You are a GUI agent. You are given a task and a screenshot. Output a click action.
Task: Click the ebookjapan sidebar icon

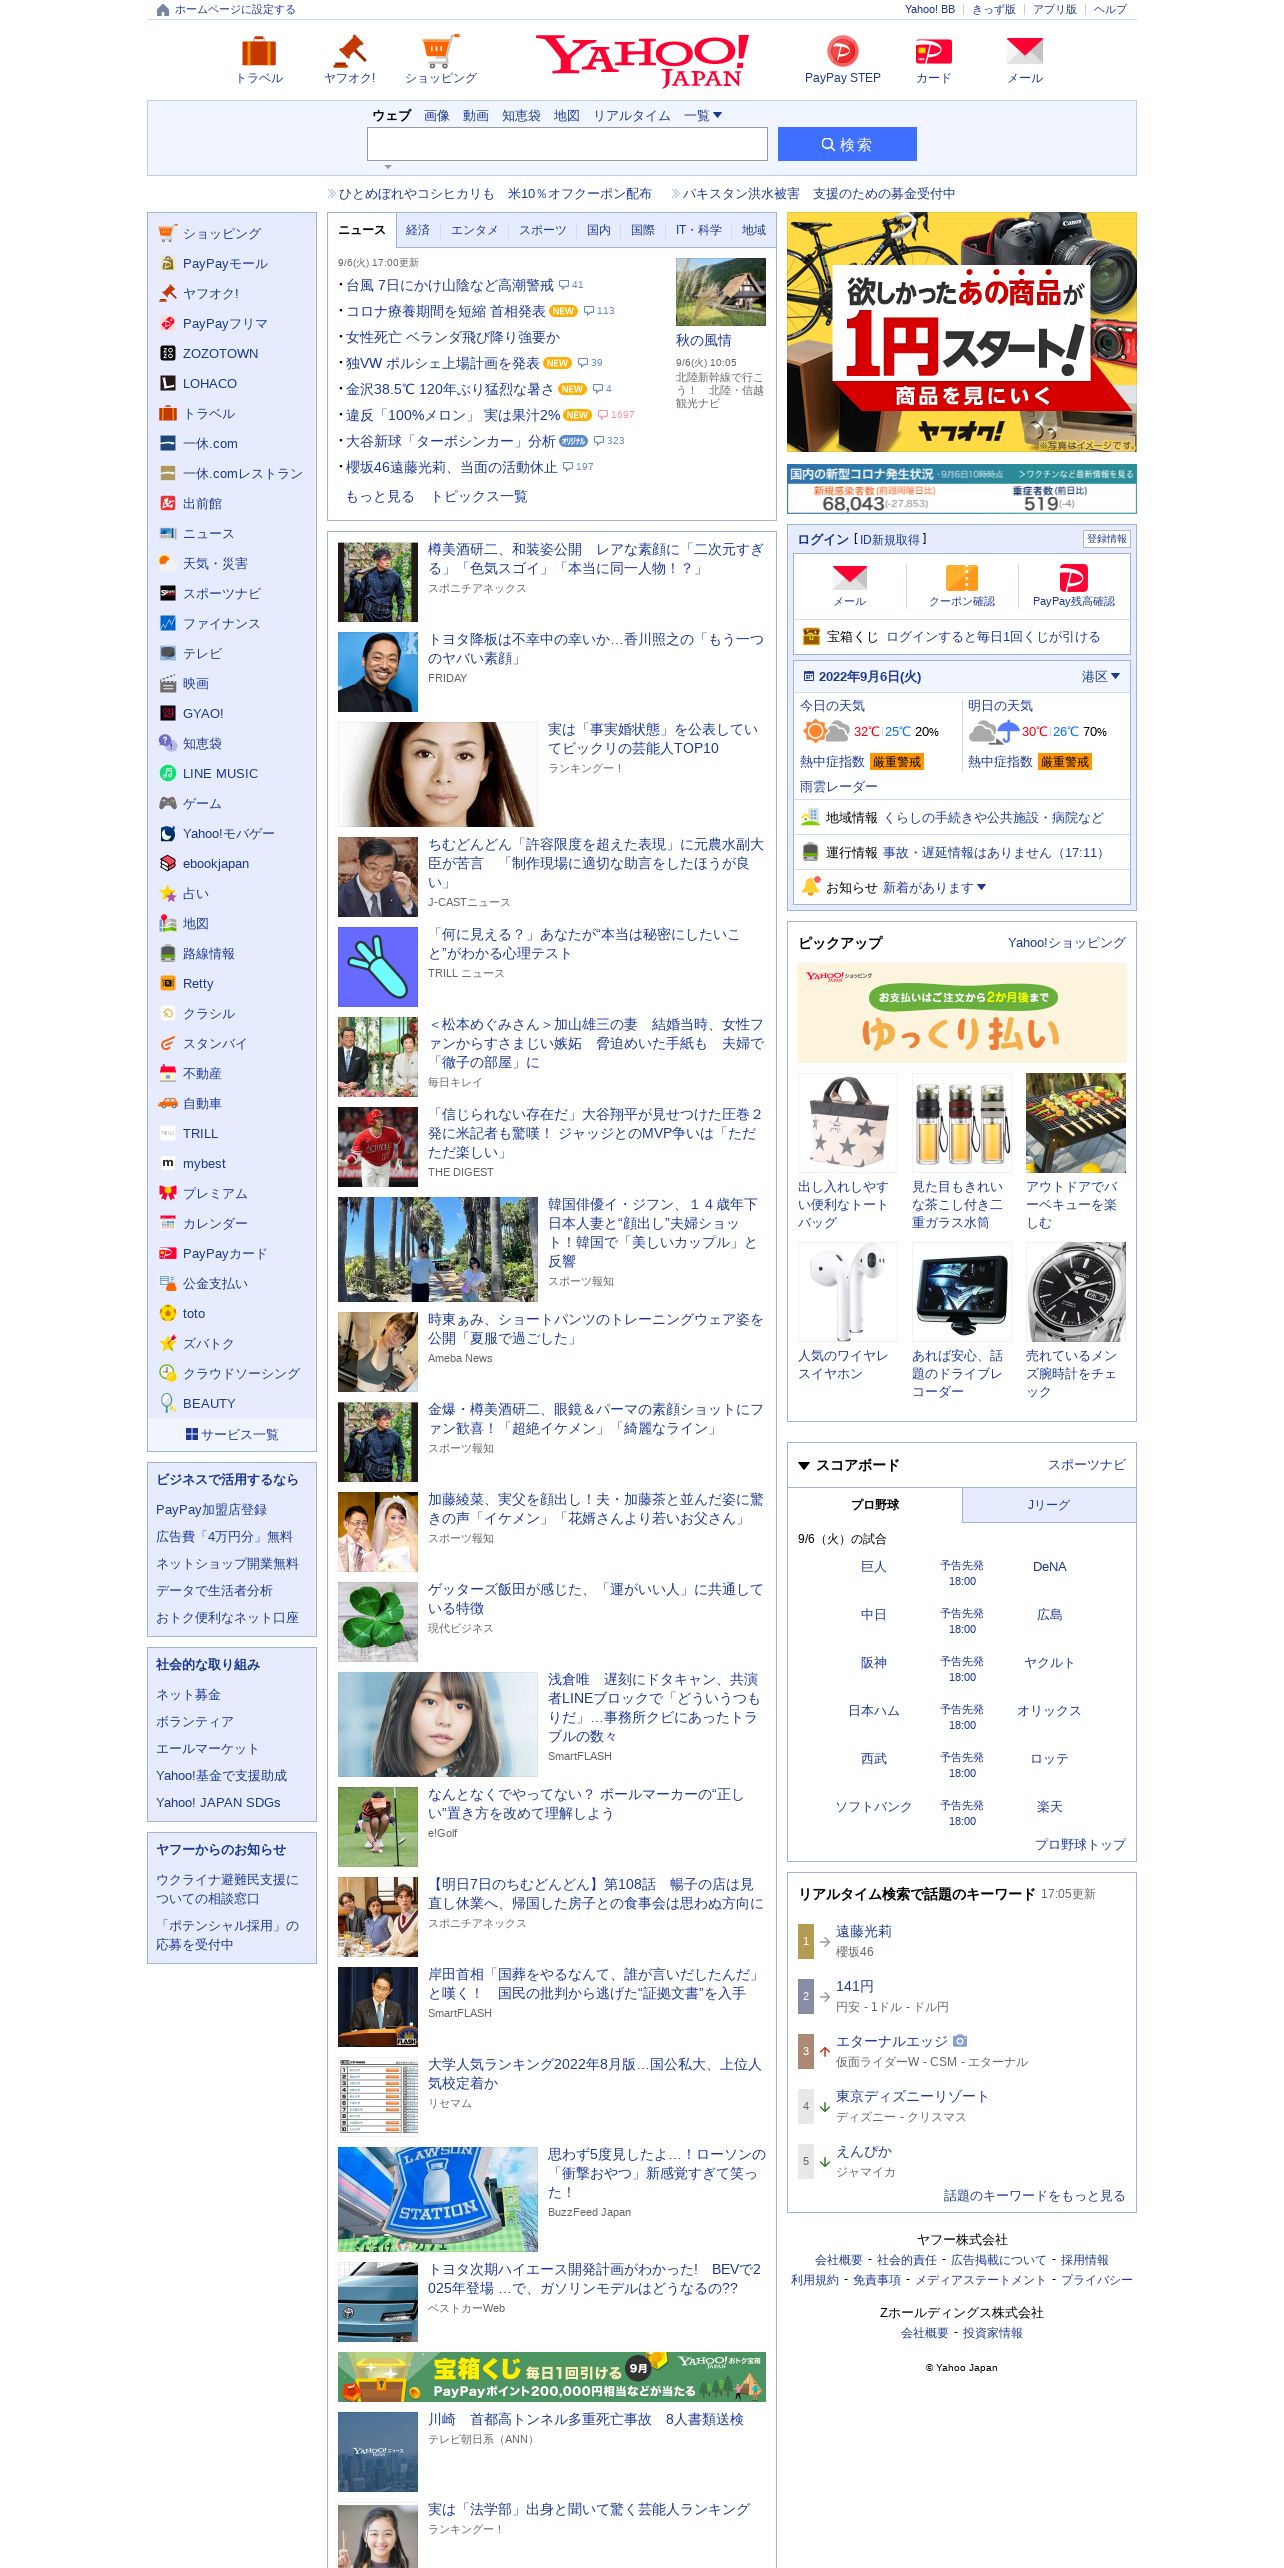coord(168,863)
